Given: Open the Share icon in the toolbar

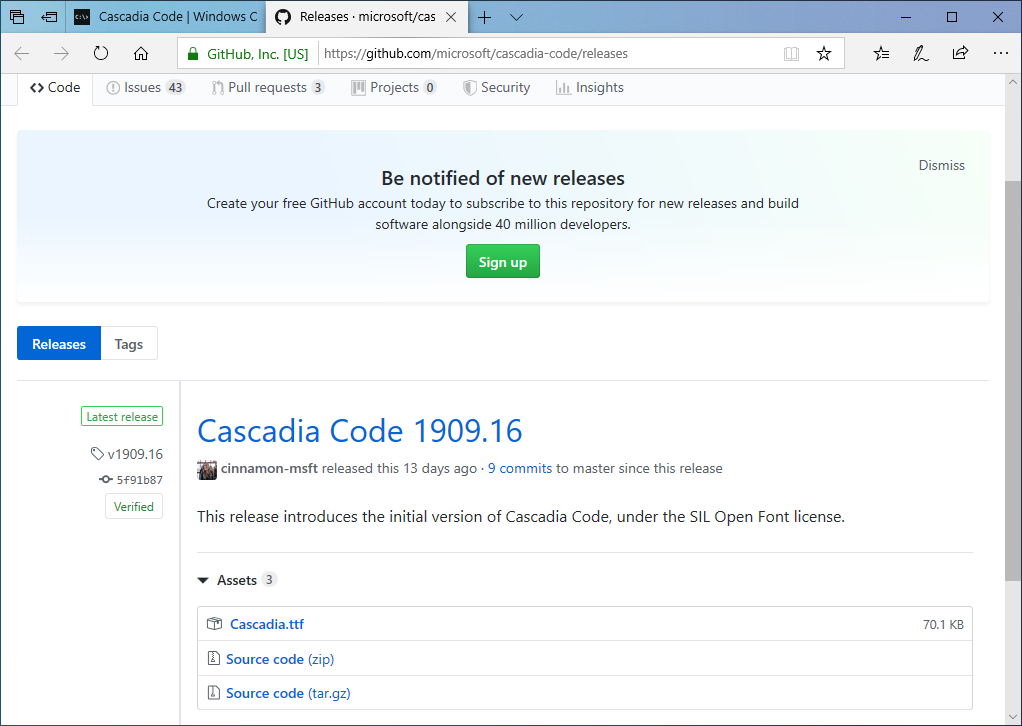Looking at the screenshot, I should point(960,53).
